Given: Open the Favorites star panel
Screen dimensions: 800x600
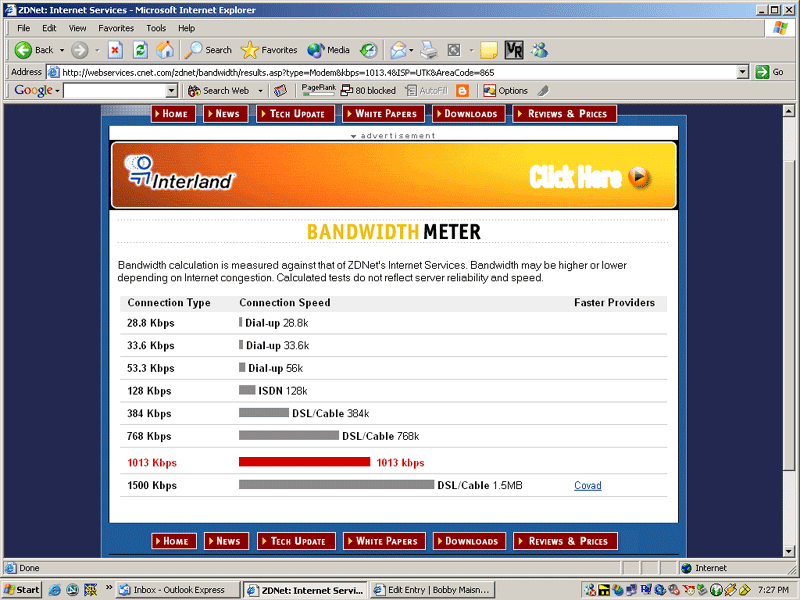Looking at the screenshot, I should pyautogui.click(x=269, y=50).
